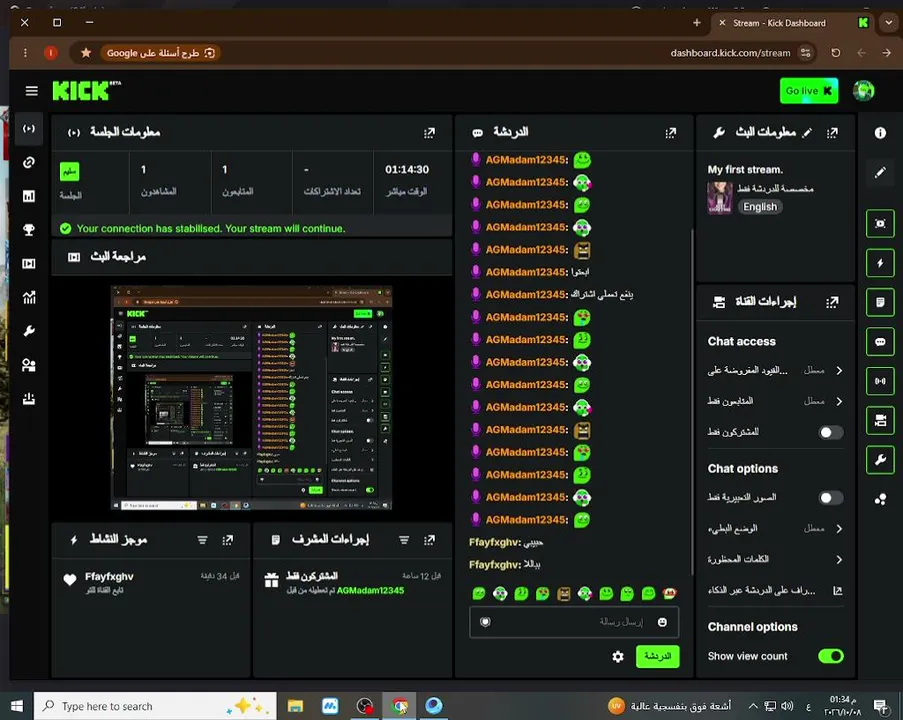
Task: Open the wrench settings icon in left sidebar
Action: click(x=29, y=331)
